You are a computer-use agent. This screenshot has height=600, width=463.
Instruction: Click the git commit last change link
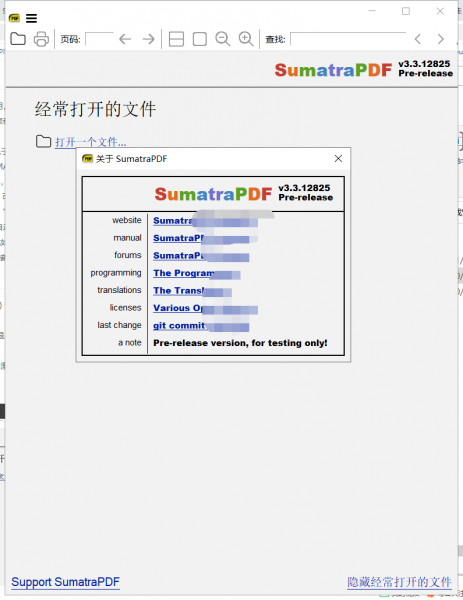[x=201, y=326]
